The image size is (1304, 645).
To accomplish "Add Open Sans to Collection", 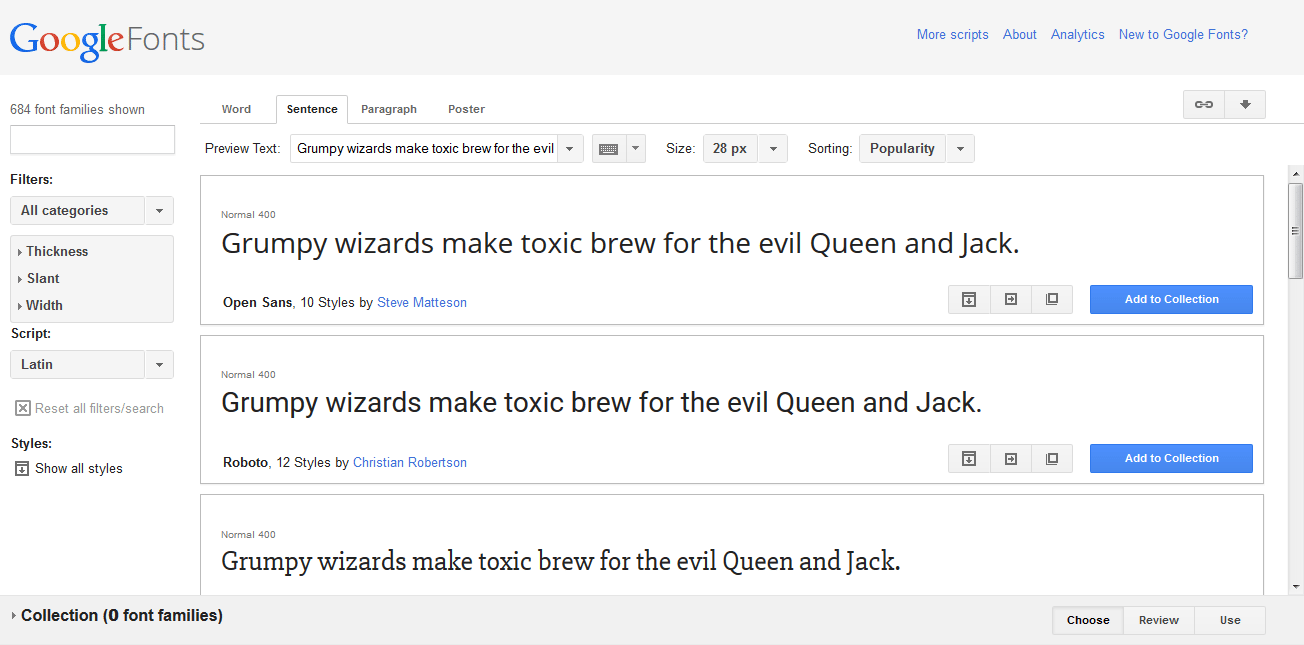I will 1171,299.
